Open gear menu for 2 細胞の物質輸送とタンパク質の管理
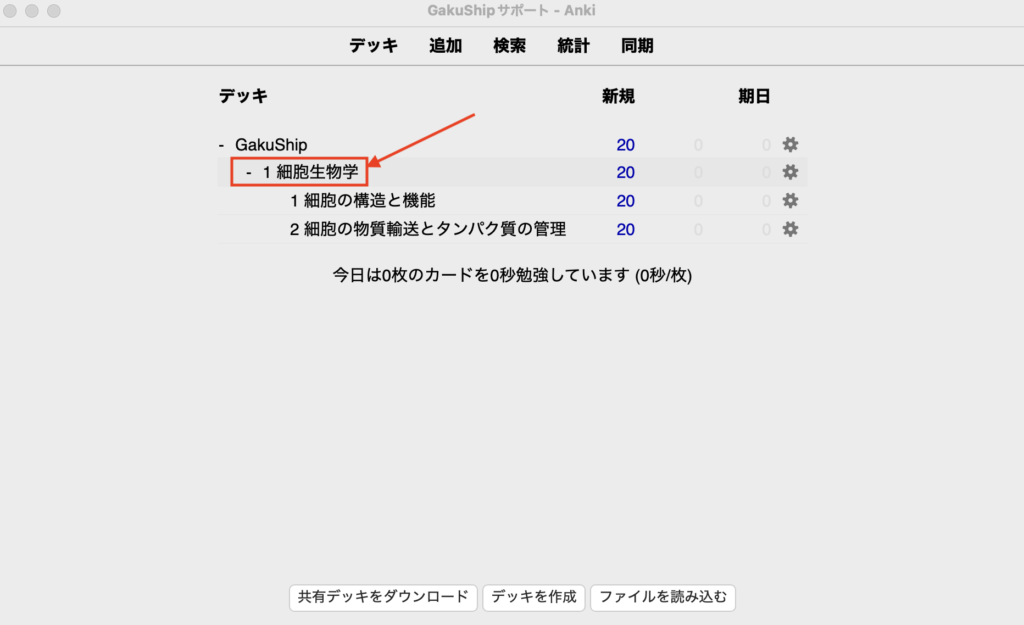Viewport: 1024px width, 625px height. pyautogui.click(x=790, y=229)
